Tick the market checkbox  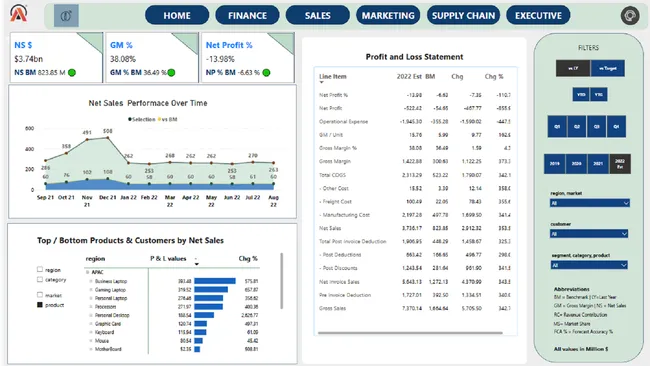click(x=40, y=295)
